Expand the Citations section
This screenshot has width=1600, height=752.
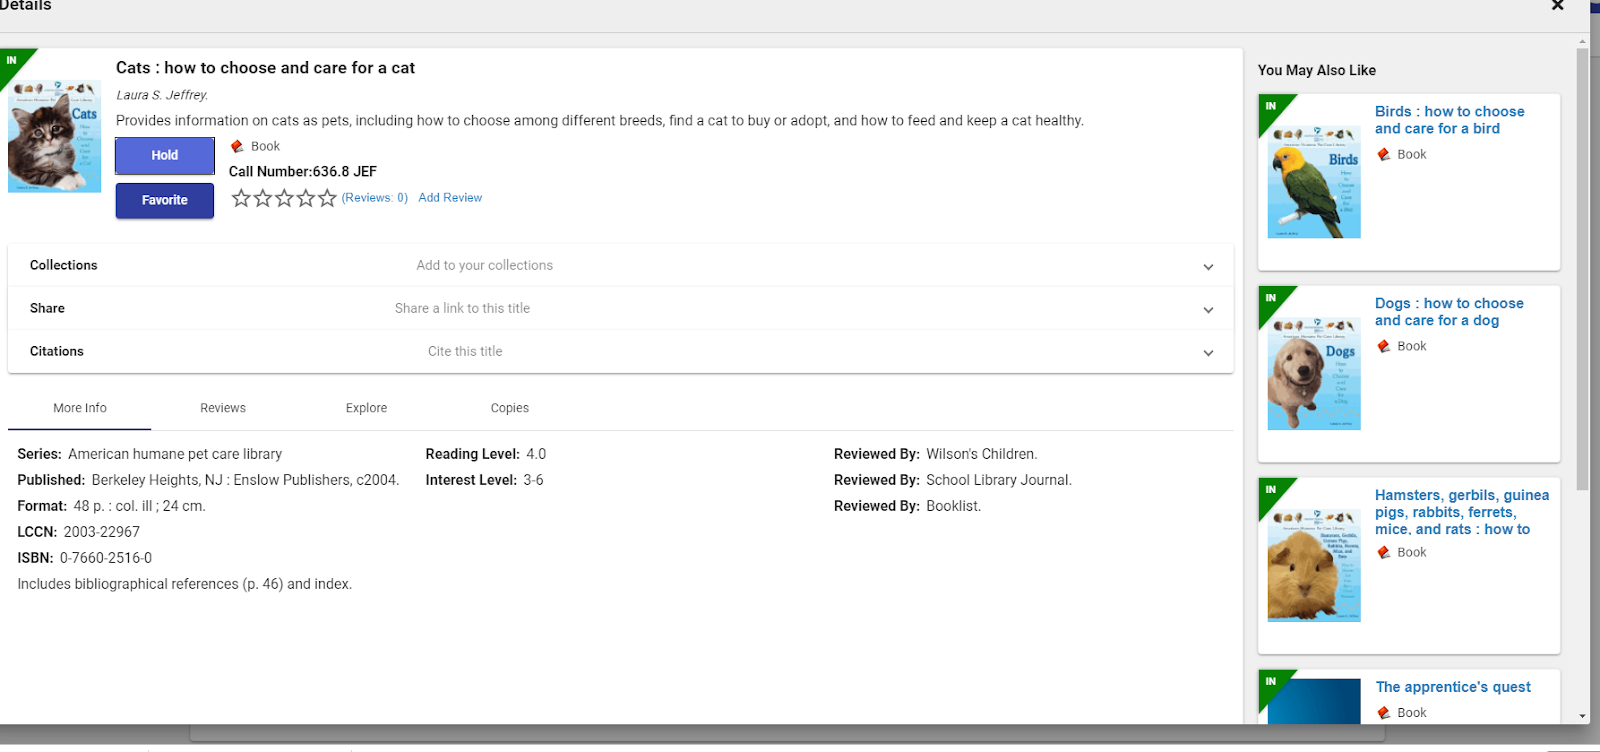(x=1208, y=352)
